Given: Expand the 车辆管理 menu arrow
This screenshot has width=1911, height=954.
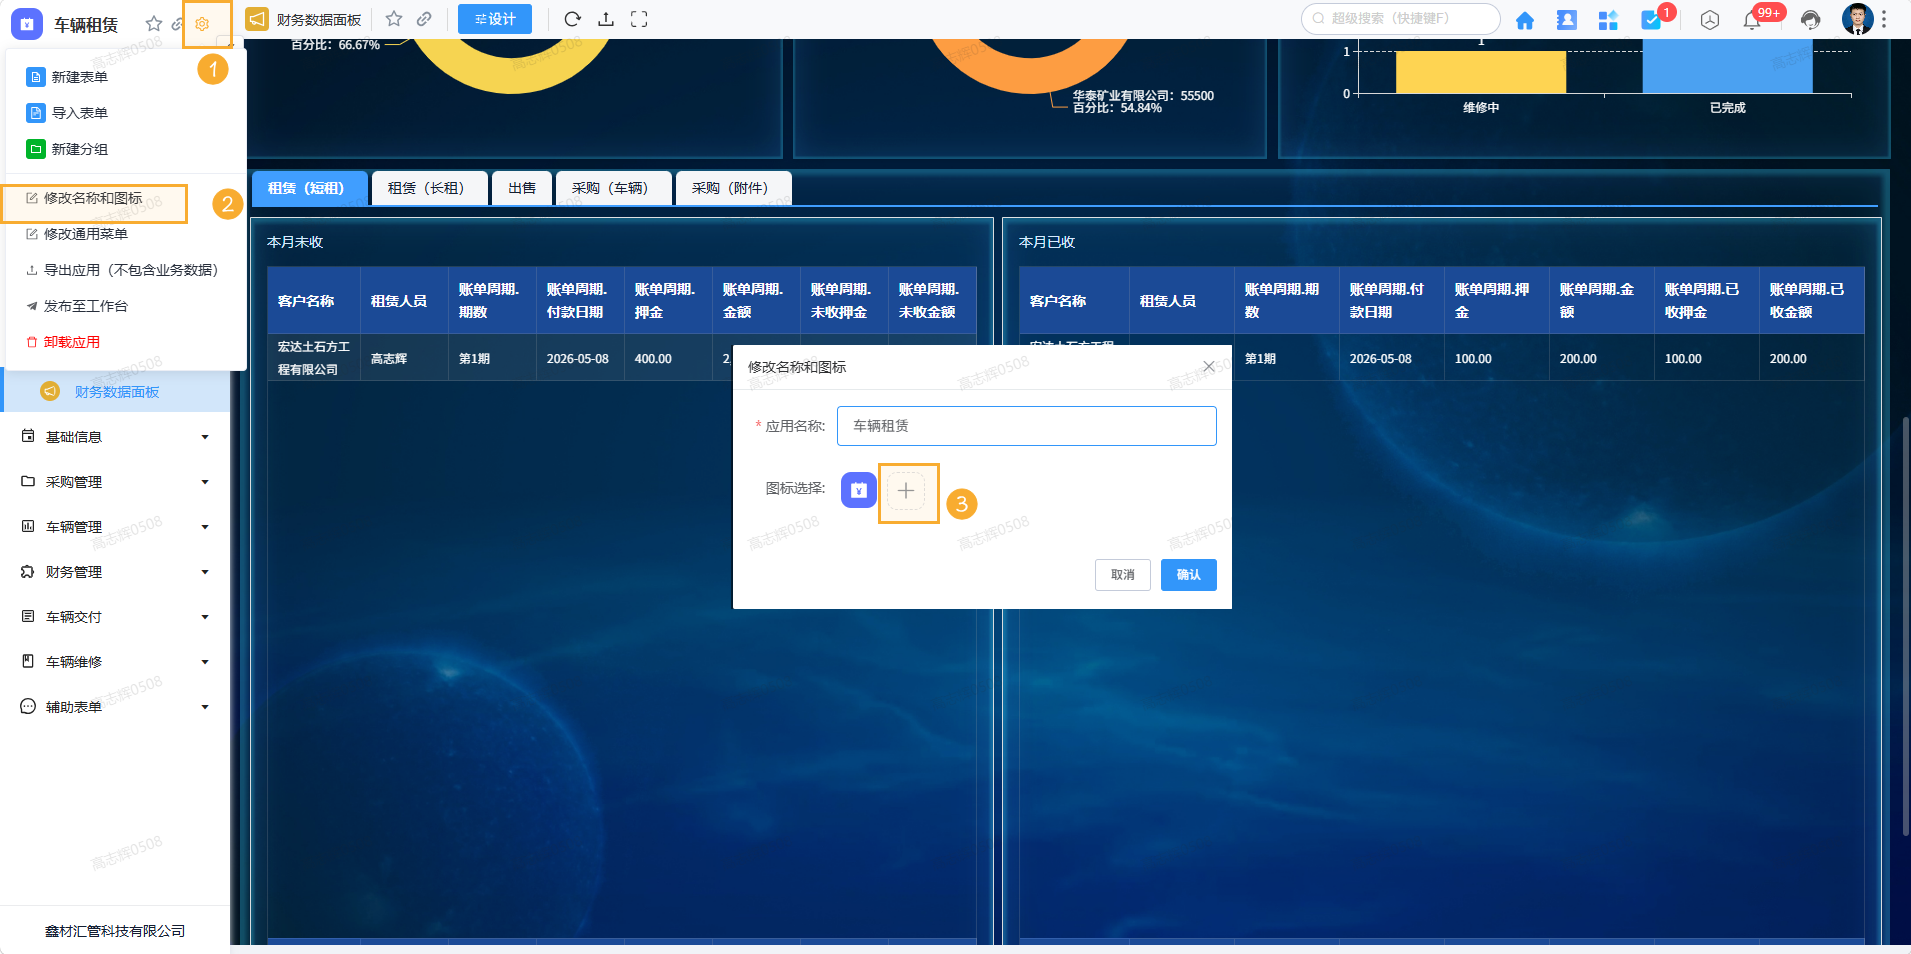Looking at the screenshot, I should click(x=205, y=527).
